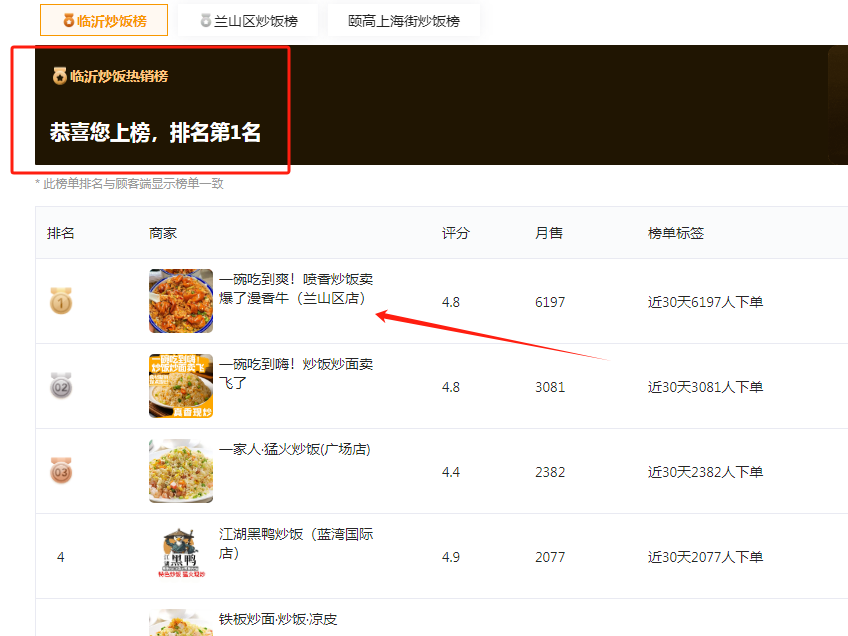Click the bronze medal icon for rank 3
The width and height of the screenshot is (848, 636).
(60, 472)
